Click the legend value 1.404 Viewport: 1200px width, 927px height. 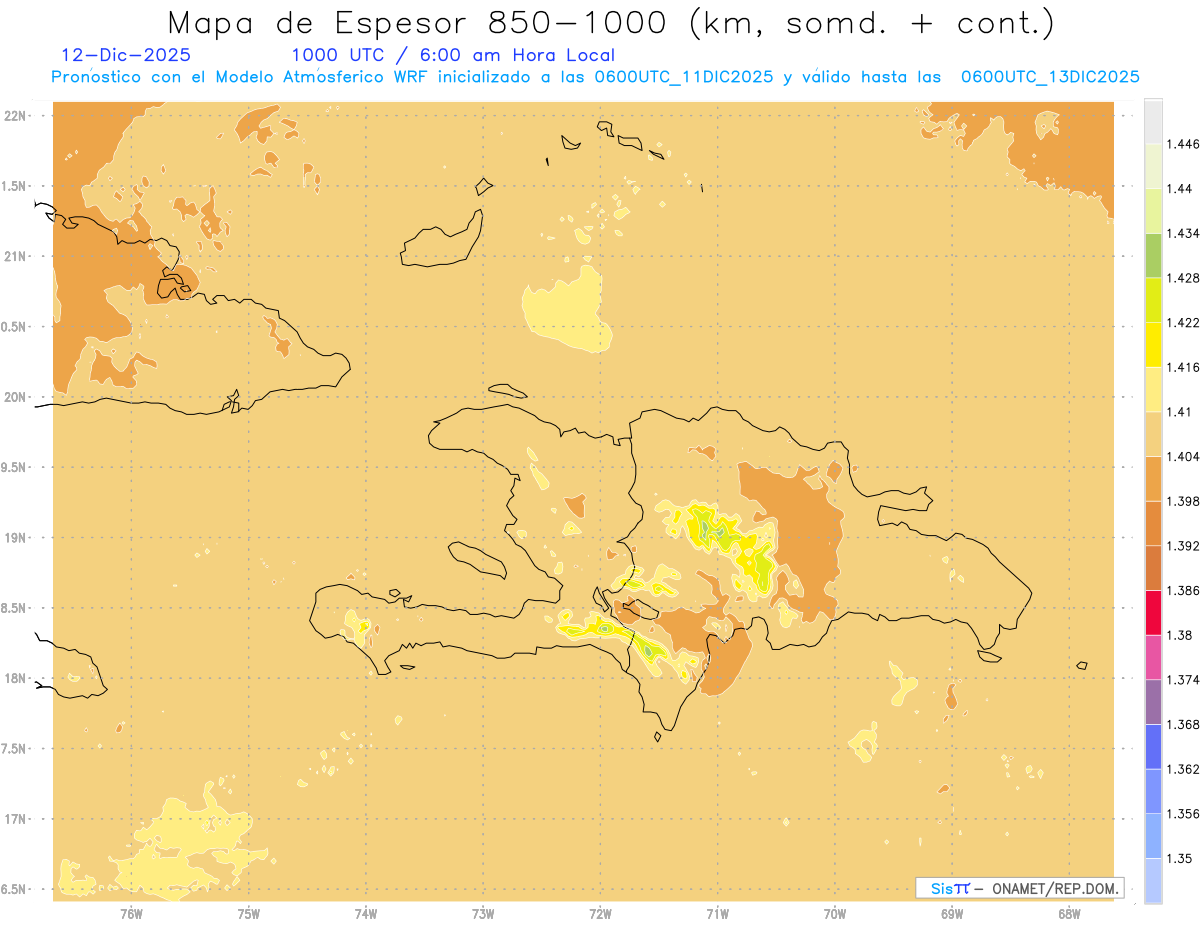click(x=1184, y=456)
